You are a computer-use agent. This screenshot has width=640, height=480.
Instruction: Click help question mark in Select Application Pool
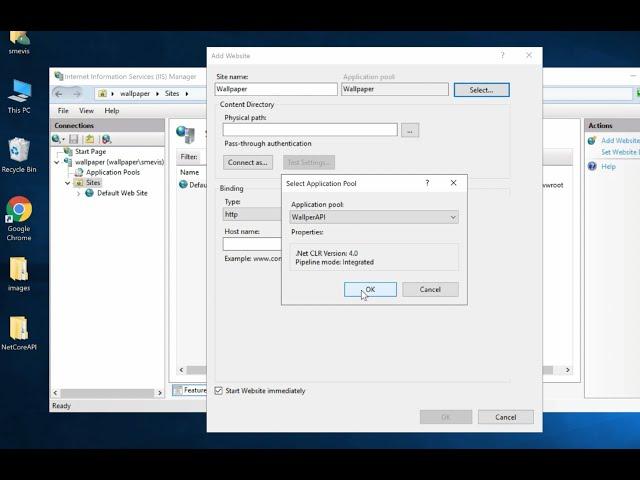pyautogui.click(x=427, y=183)
